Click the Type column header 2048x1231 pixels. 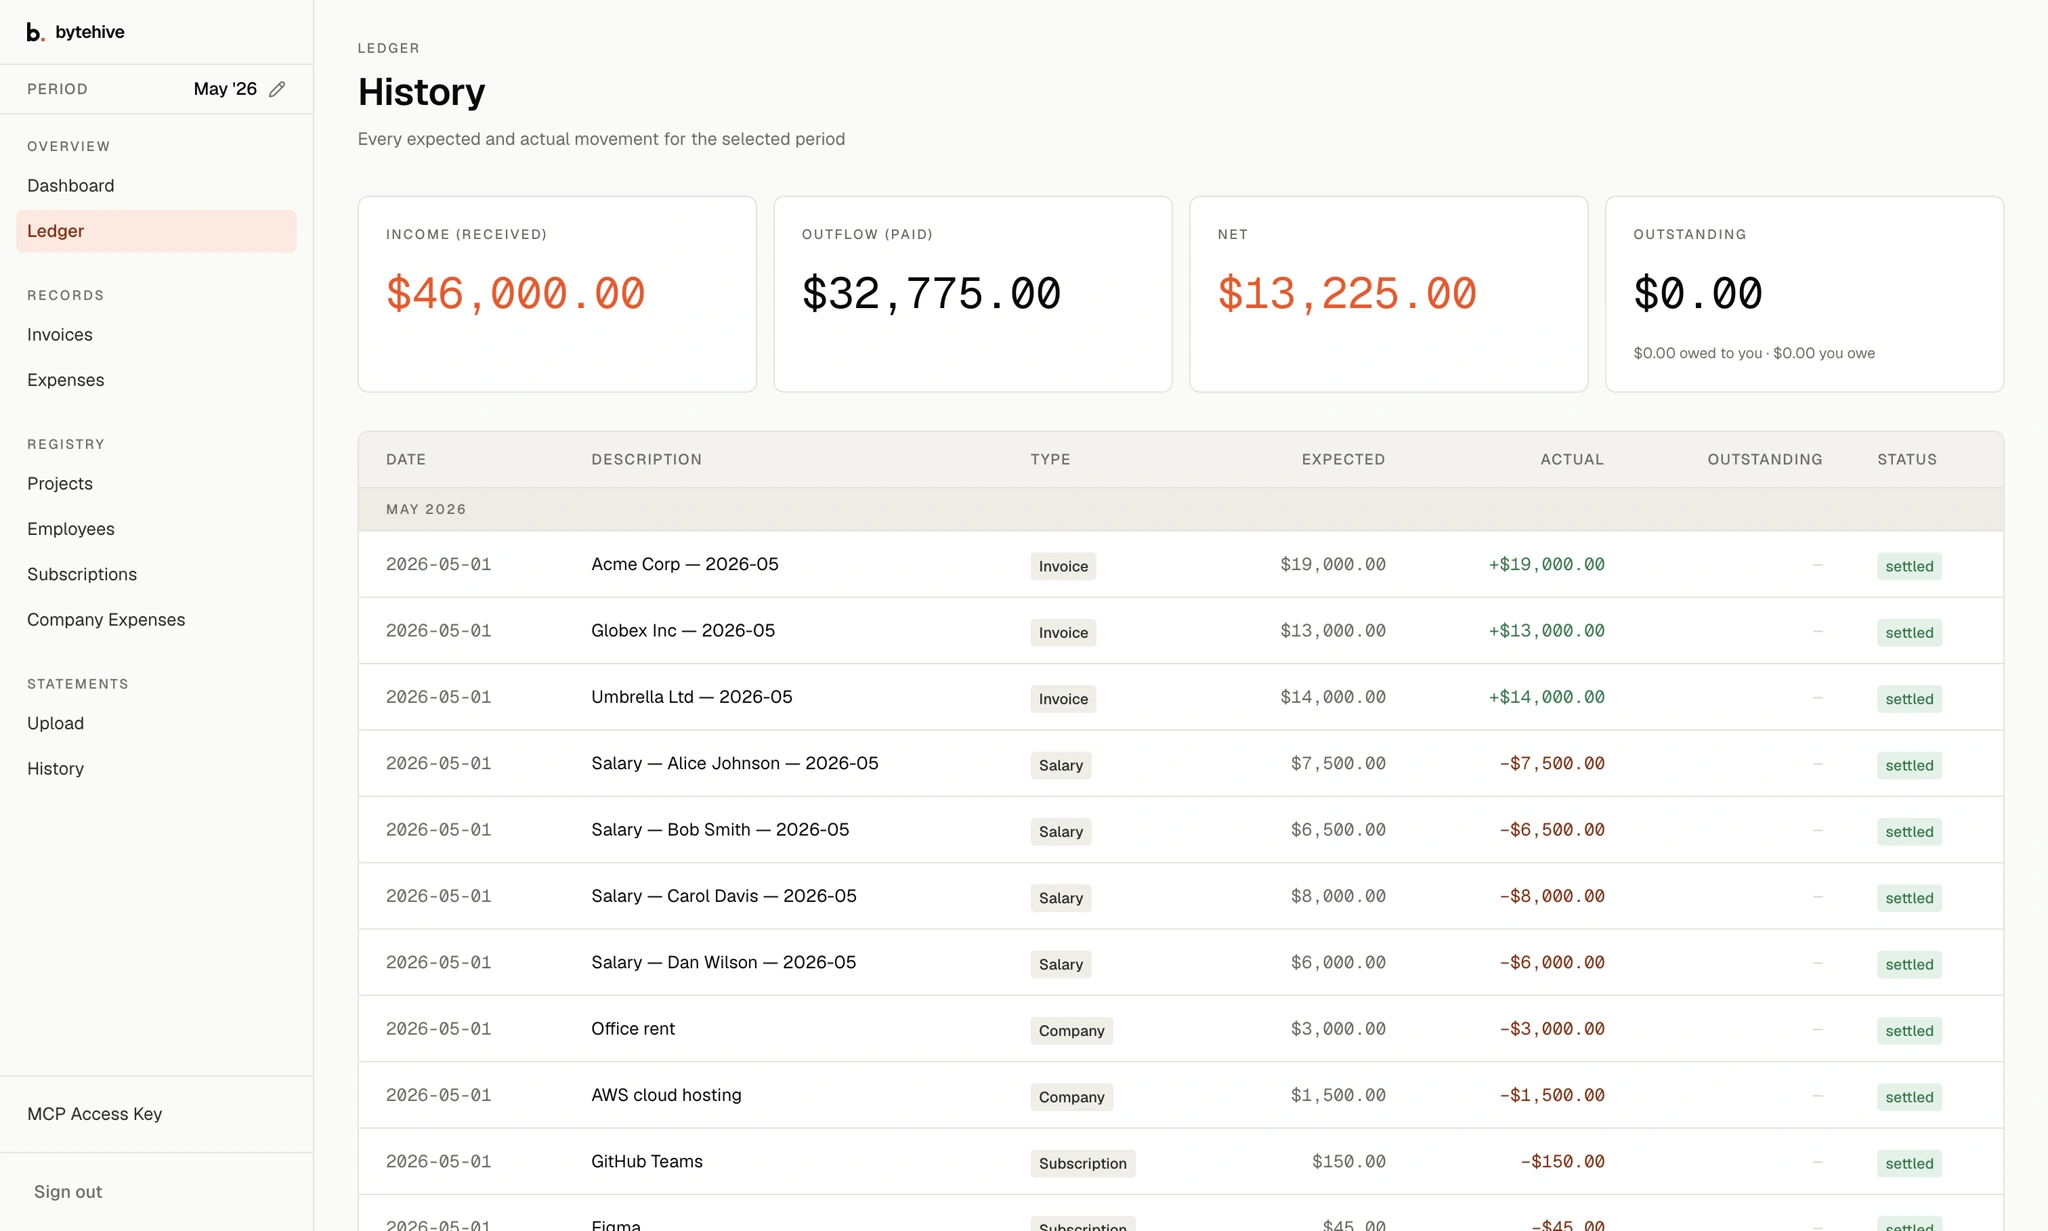(1051, 460)
